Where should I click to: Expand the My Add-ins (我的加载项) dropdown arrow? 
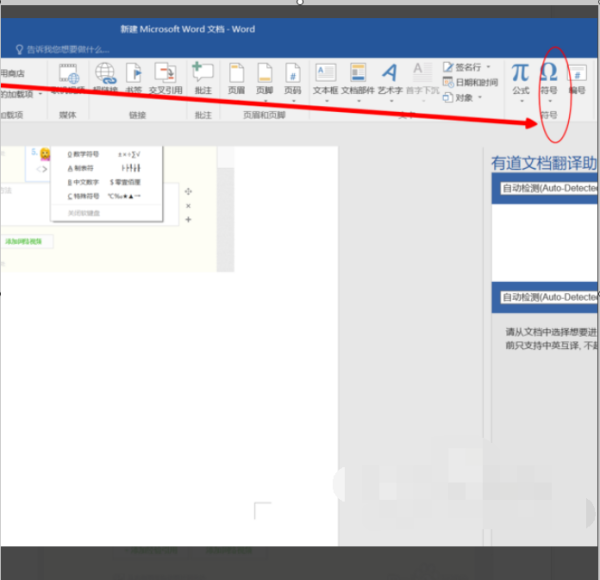(x=40, y=94)
